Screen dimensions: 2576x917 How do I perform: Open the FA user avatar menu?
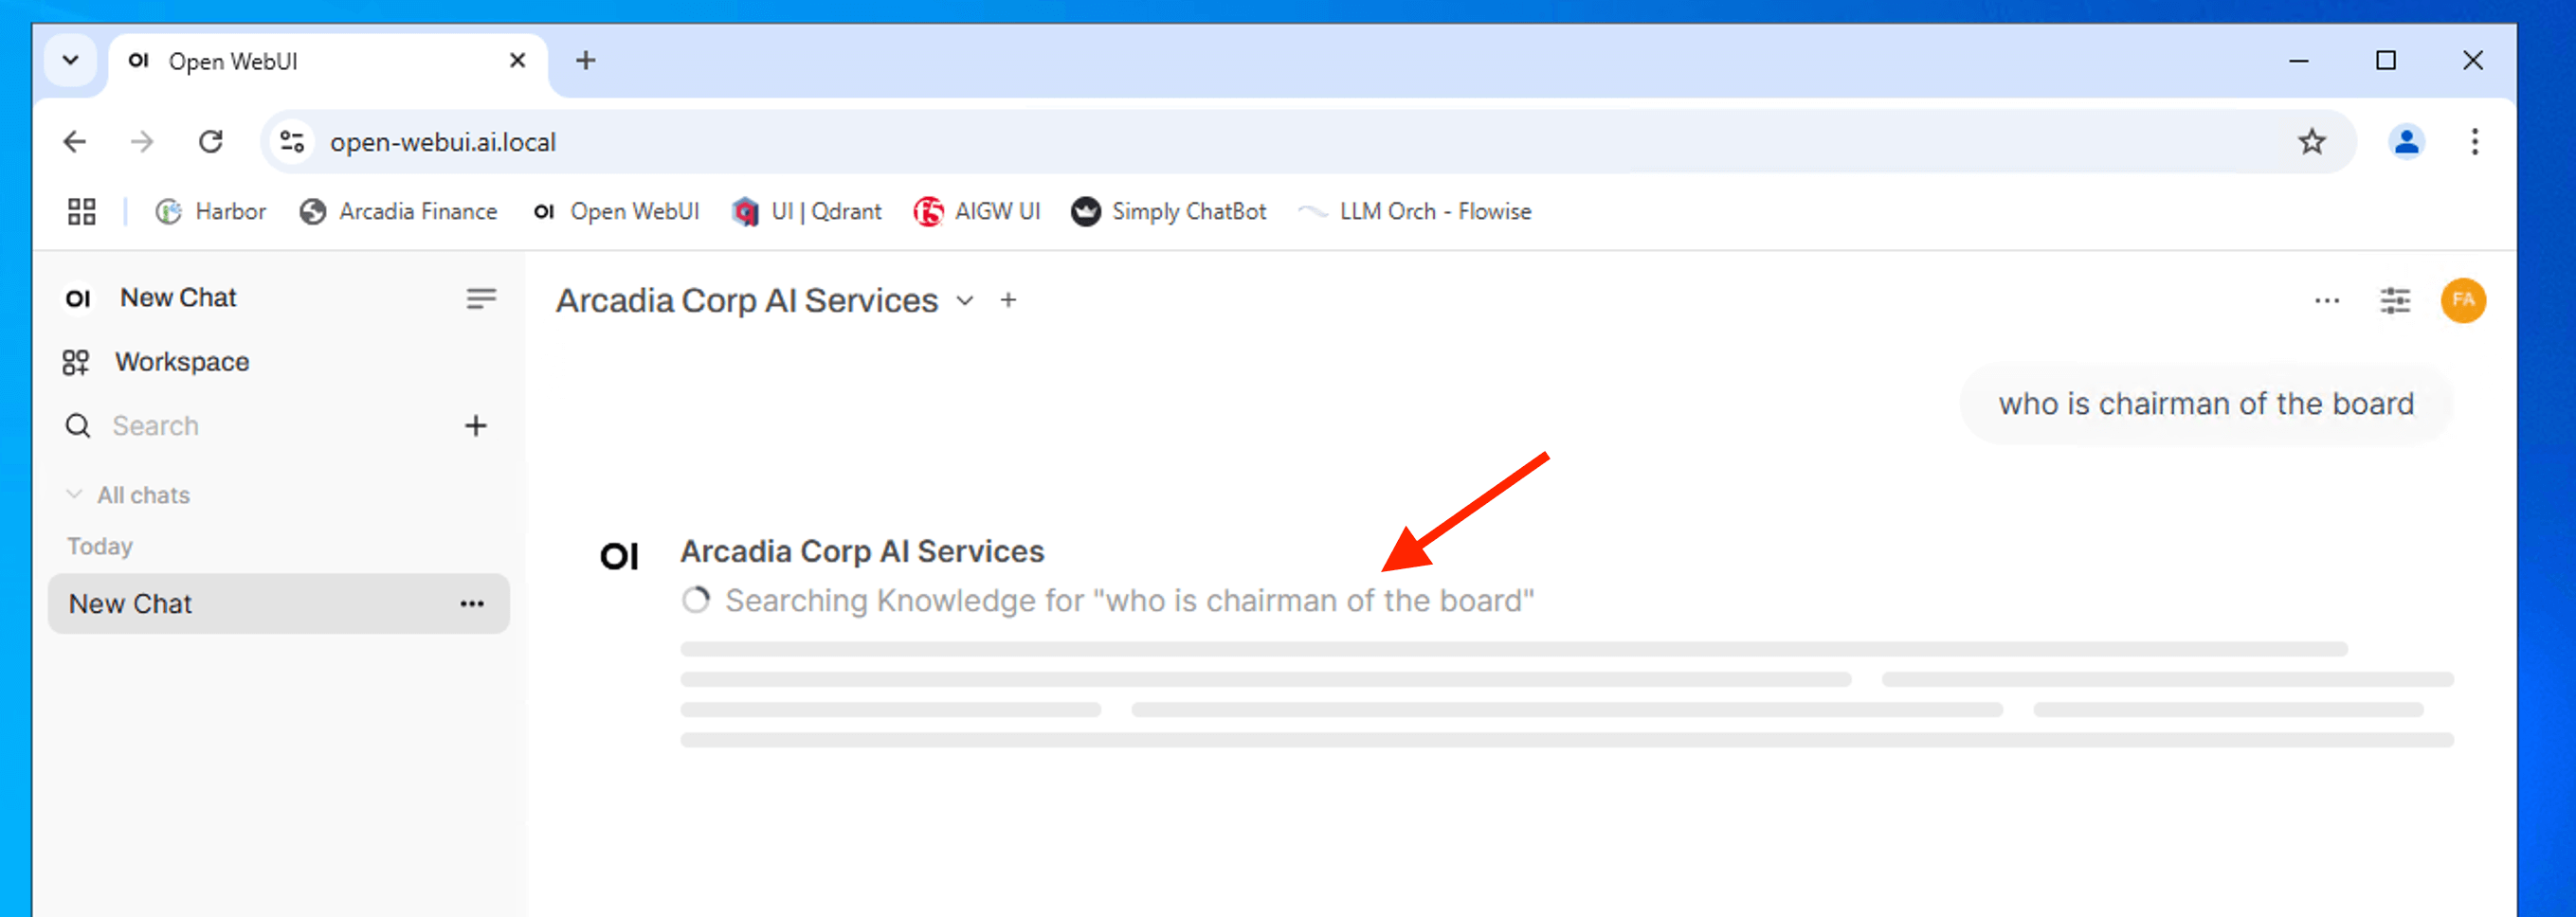2462,301
